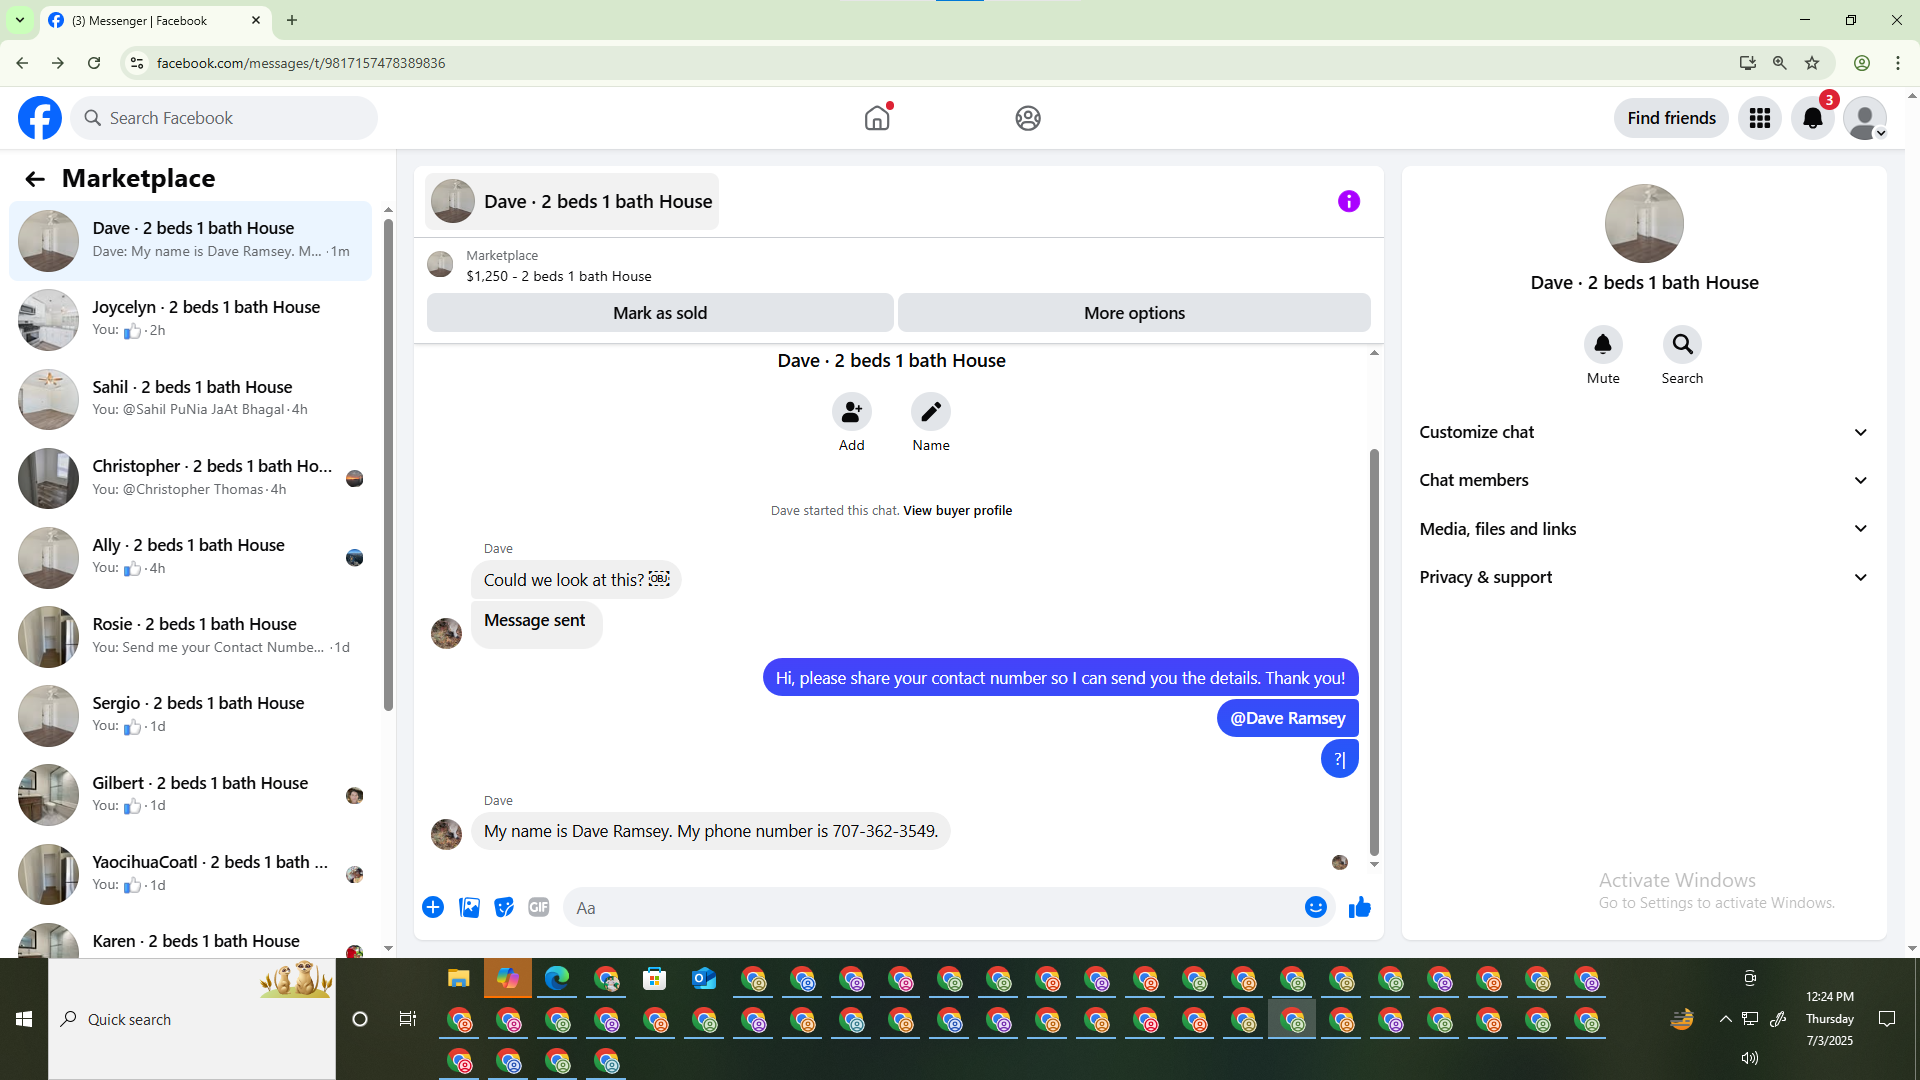Open the notifications bell icon
This screenshot has height=1080, width=1920.
1812,119
